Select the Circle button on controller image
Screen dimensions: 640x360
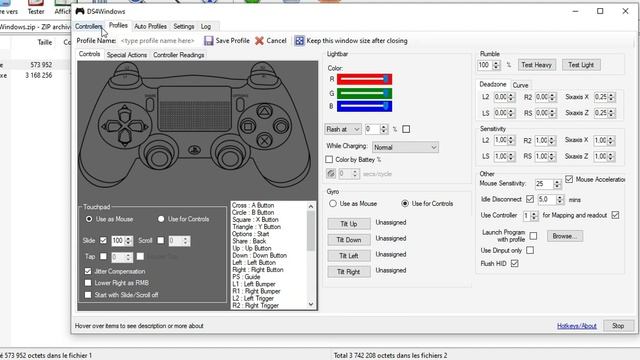pyautogui.click(x=281, y=126)
